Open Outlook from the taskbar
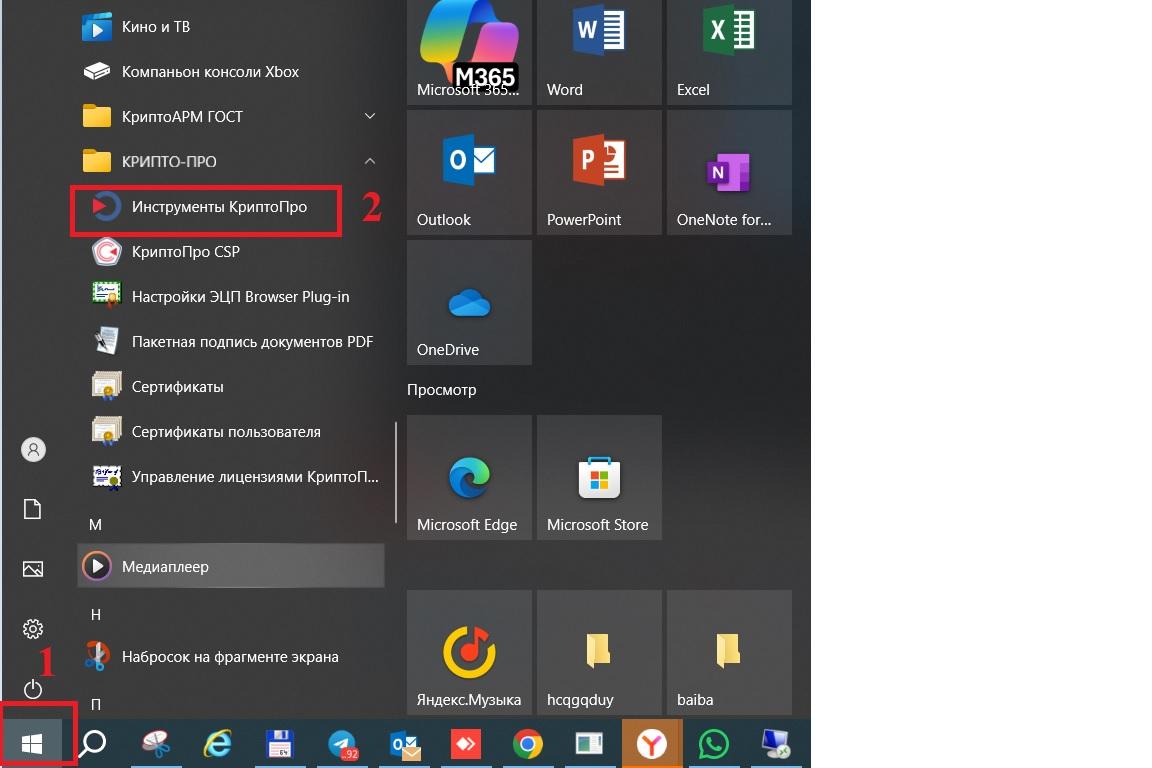 coord(404,744)
